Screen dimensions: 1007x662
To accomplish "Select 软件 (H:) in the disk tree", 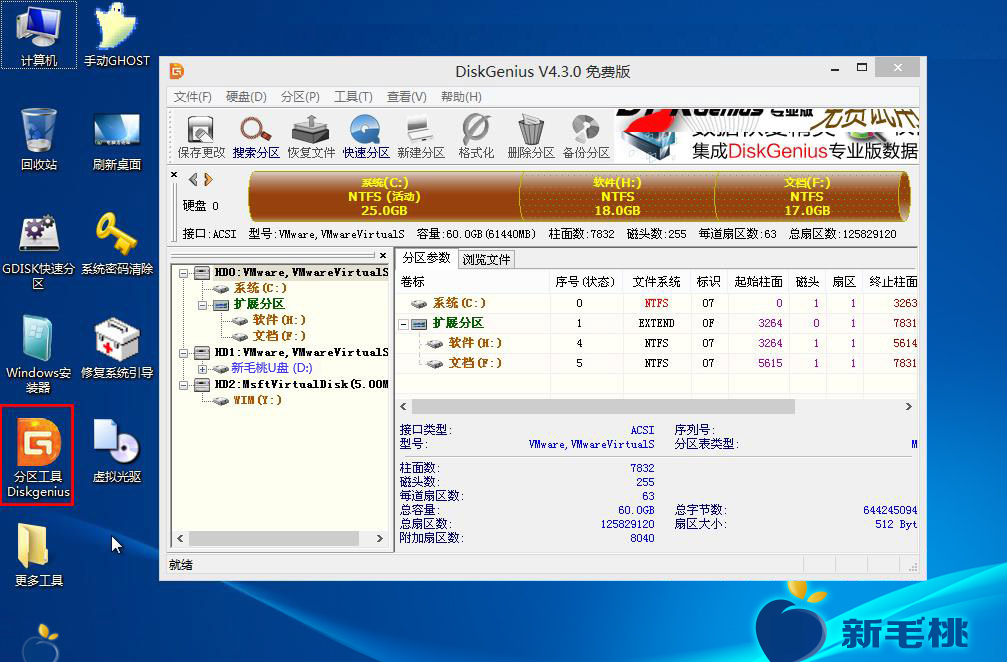I will click(279, 320).
